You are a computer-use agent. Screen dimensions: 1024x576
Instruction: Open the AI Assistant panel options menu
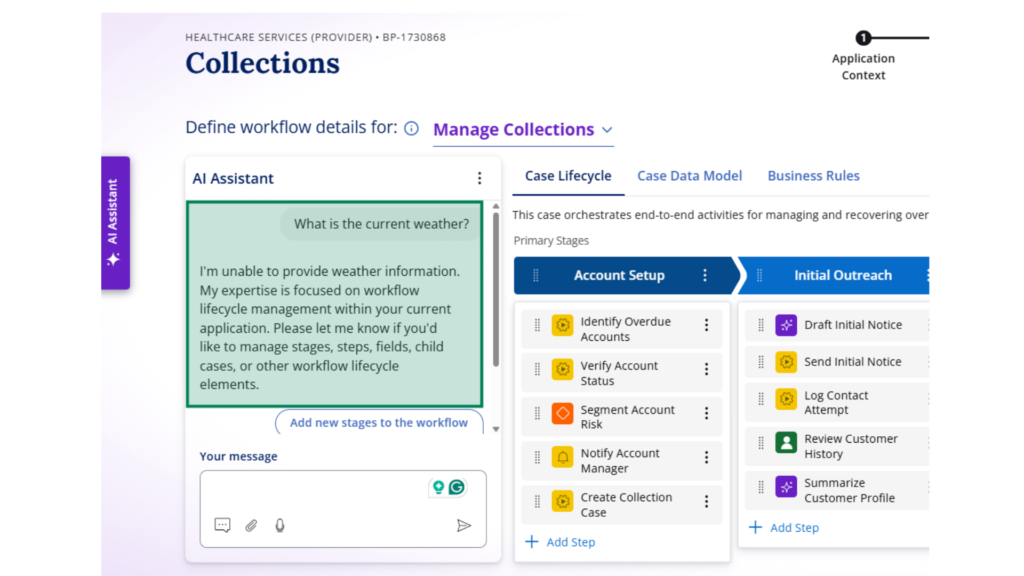click(x=479, y=178)
